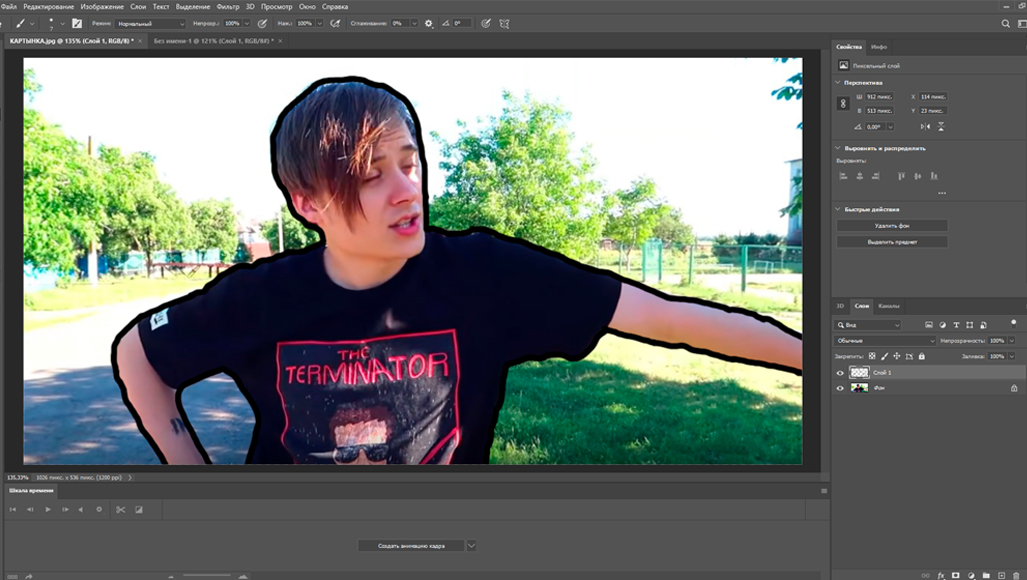Click the timeline scissors split icon

click(x=120, y=509)
